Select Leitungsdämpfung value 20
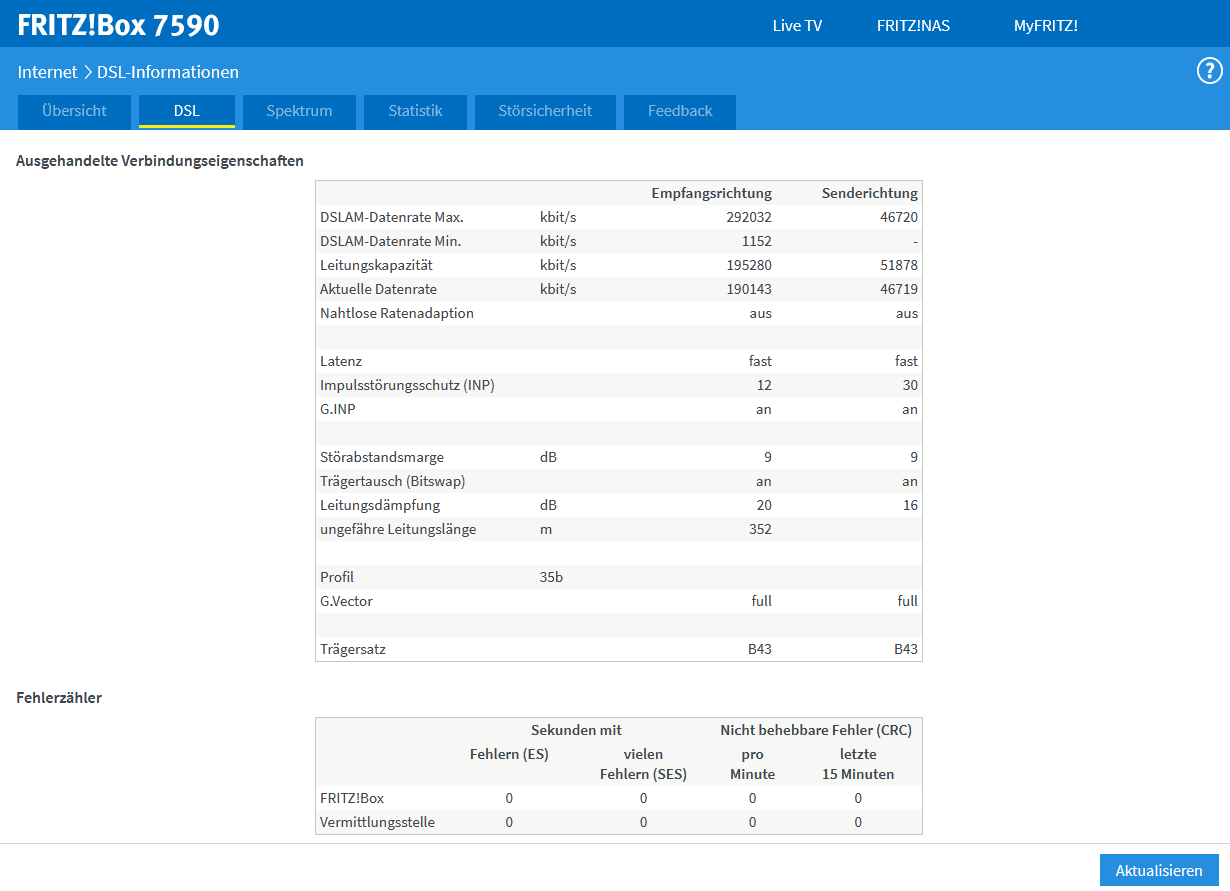Viewport: 1230px width, 891px height. pyautogui.click(x=764, y=505)
